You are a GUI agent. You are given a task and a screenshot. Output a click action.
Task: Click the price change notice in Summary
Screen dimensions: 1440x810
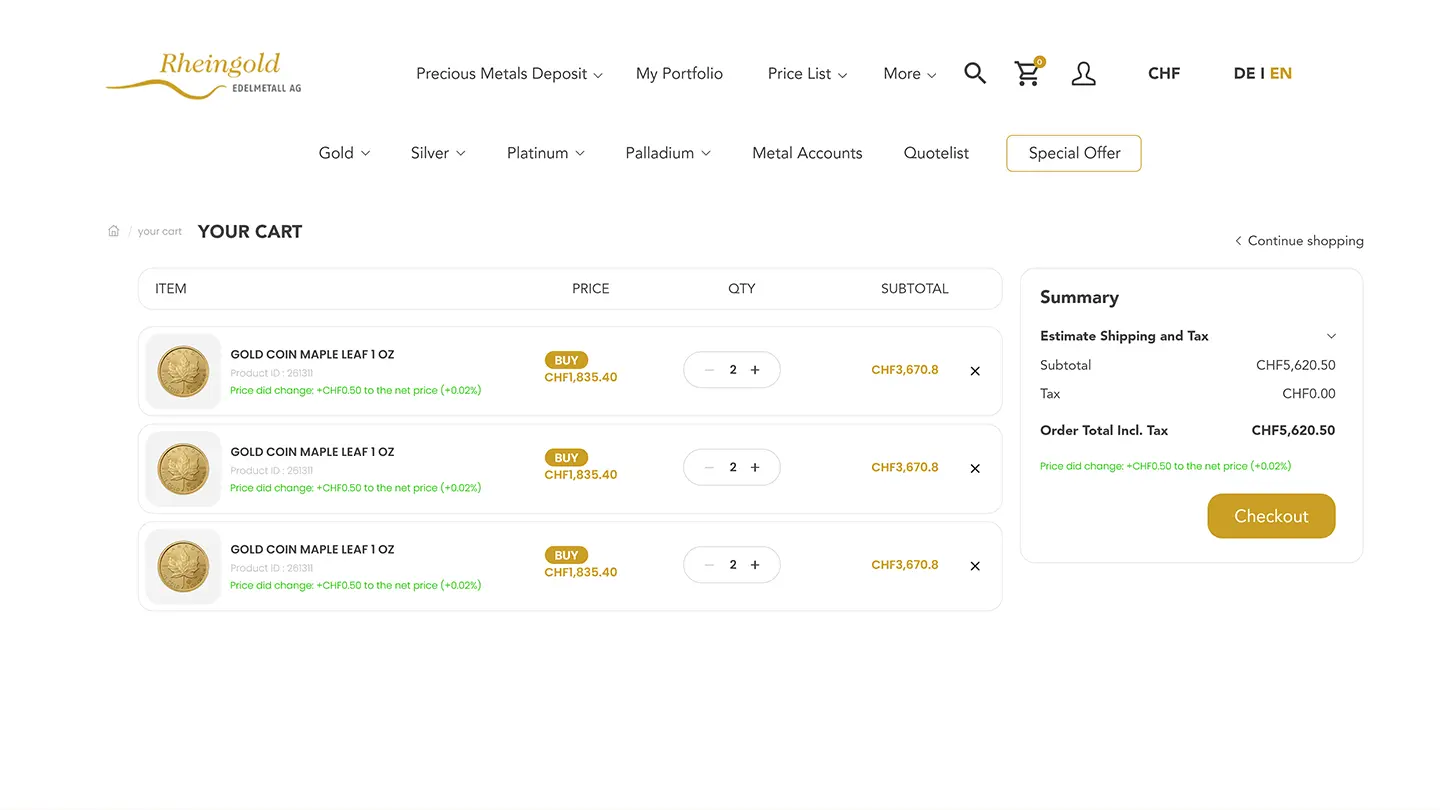1165,466
